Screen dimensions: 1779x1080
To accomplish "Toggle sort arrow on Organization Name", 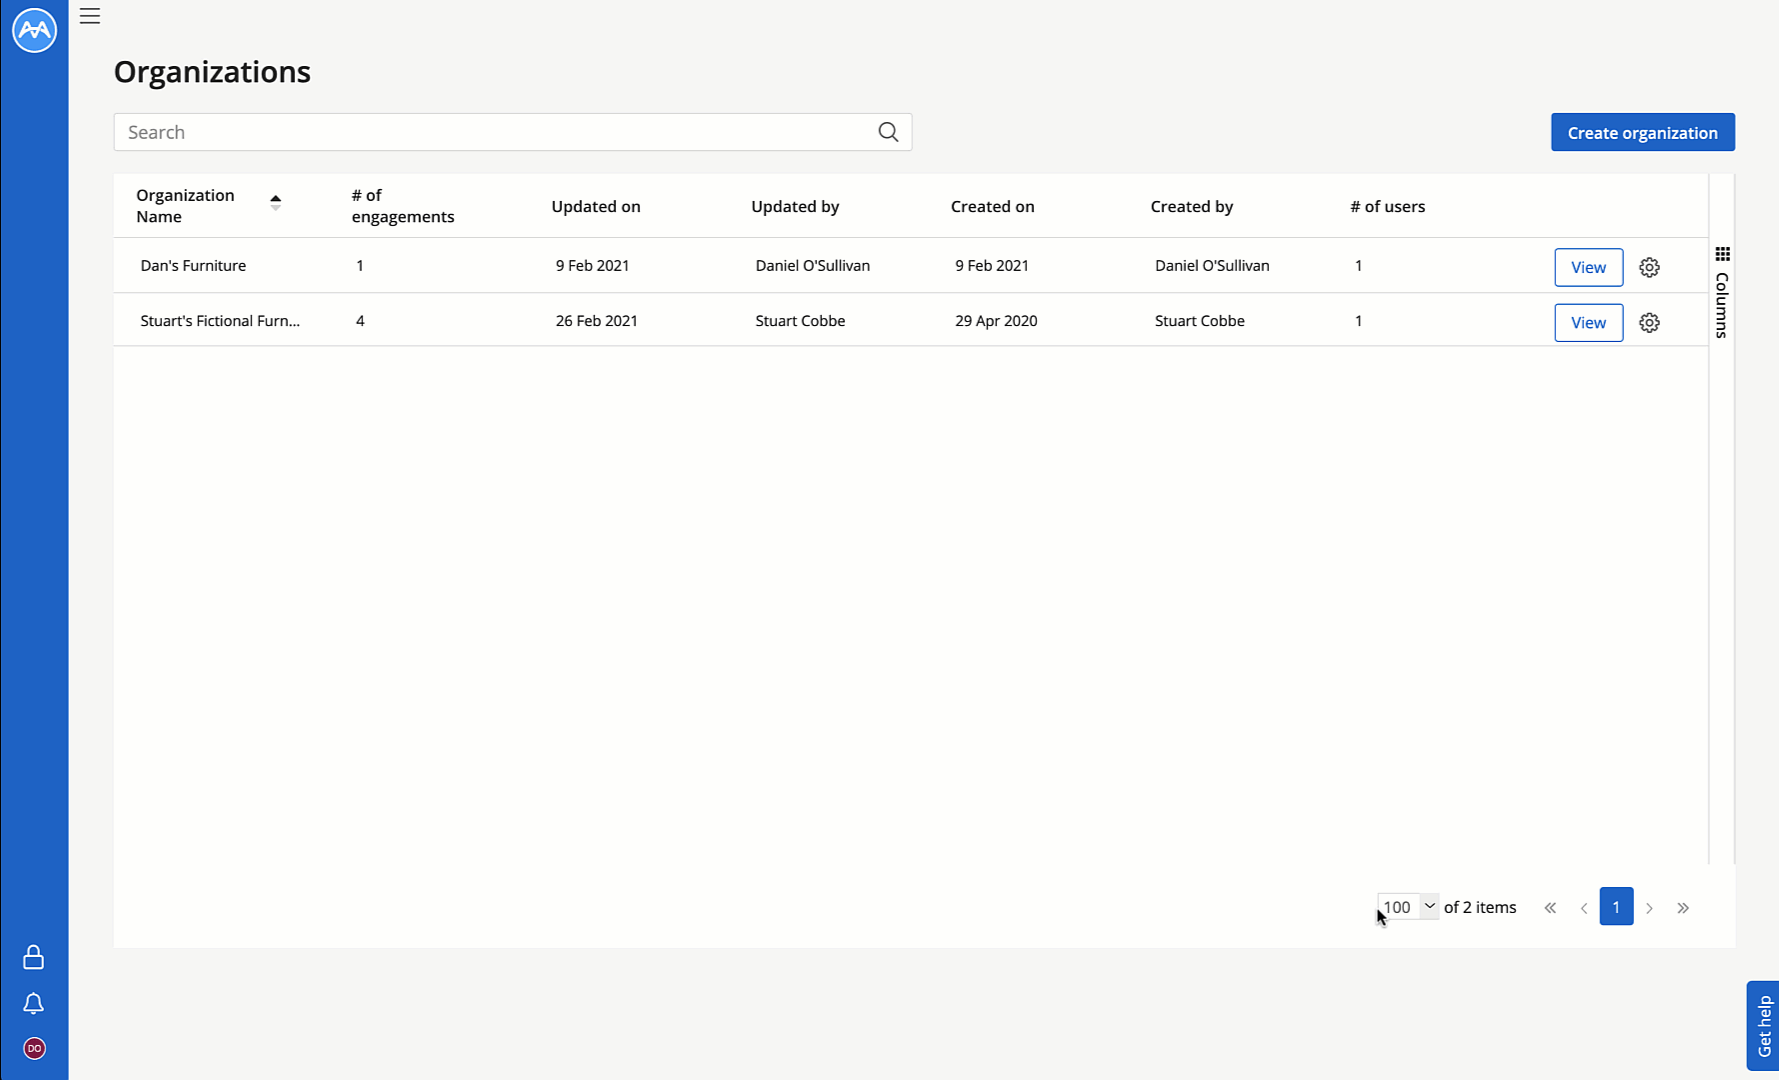I will [275, 202].
